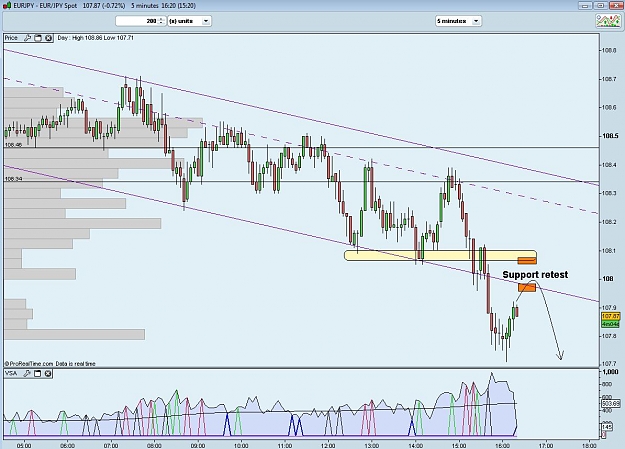The height and width of the screenshot is (449, 625).
Task: Click the ProRealTime.com data notice
Action: coord(50,364)
